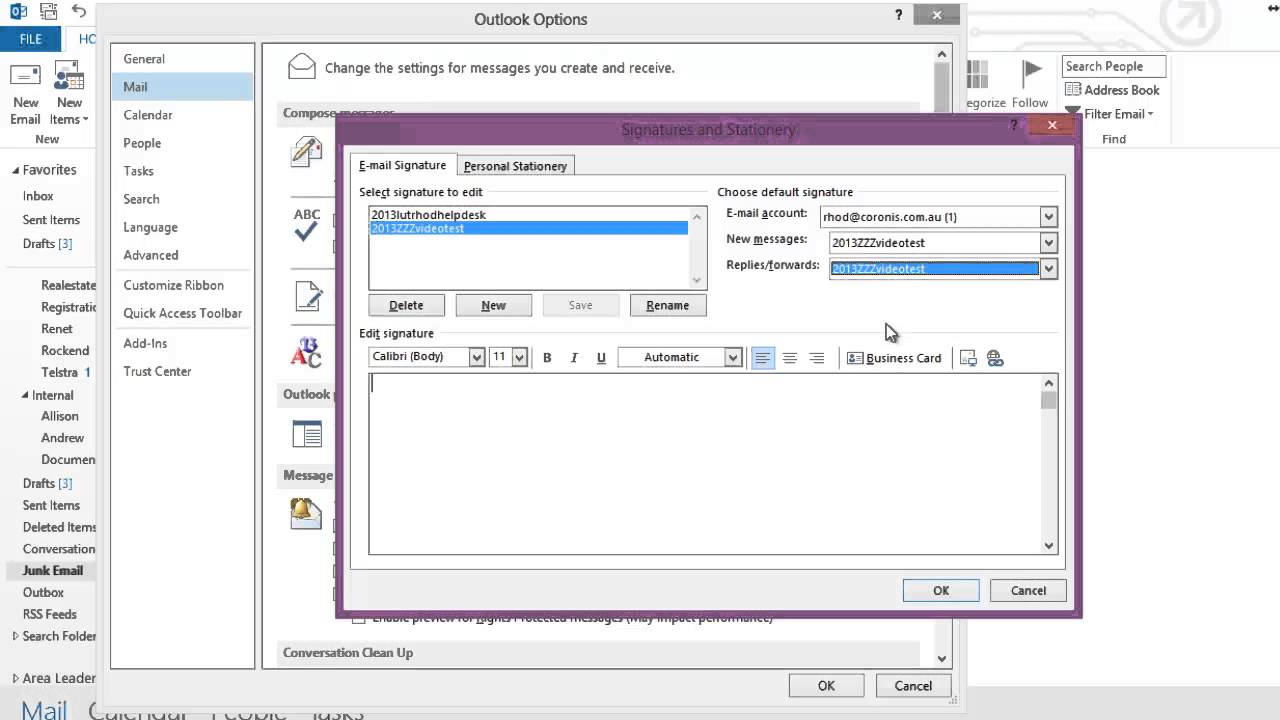Select General in Outlook Options
This screenshot has width=1280, height=720.
pos(183,59)
